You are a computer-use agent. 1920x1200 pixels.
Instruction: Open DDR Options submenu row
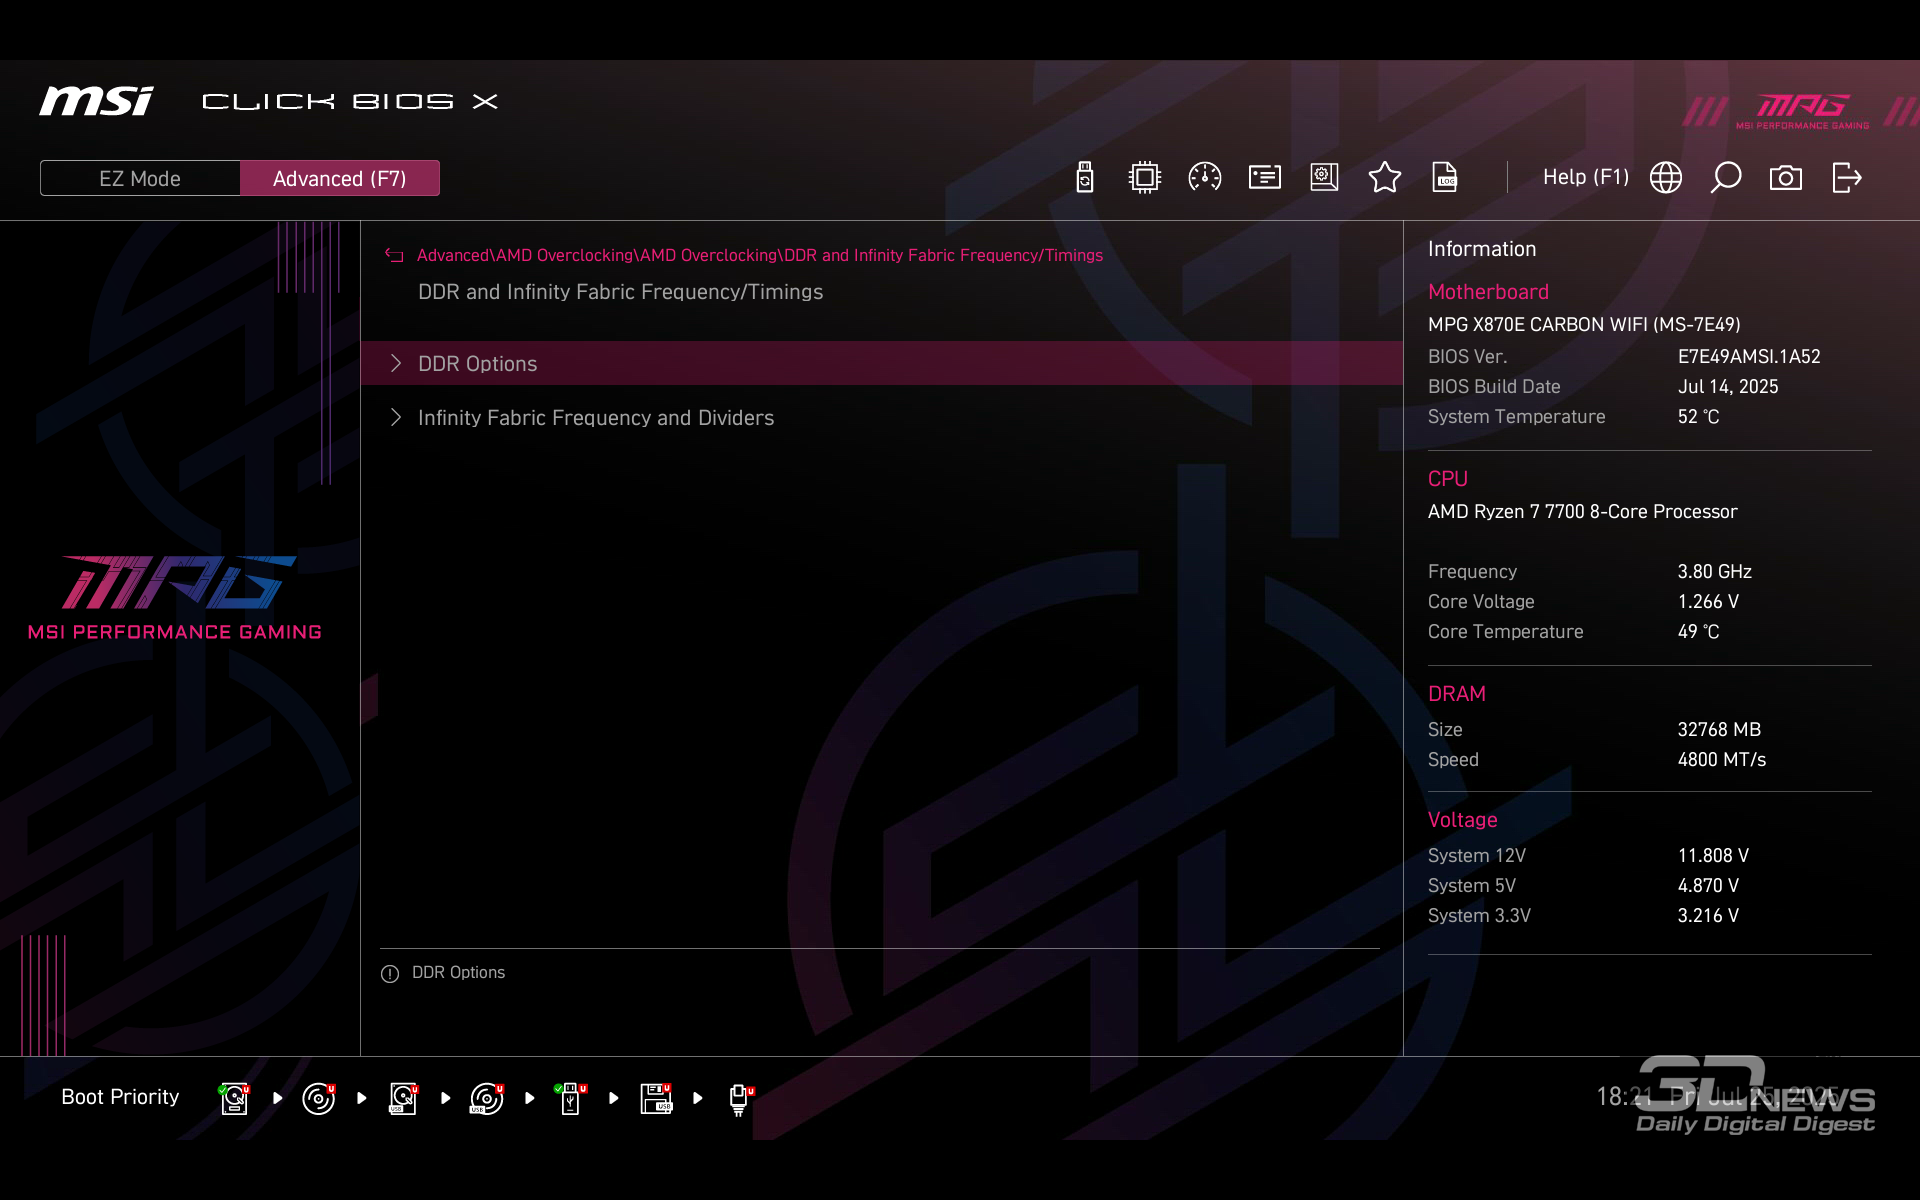881,363
